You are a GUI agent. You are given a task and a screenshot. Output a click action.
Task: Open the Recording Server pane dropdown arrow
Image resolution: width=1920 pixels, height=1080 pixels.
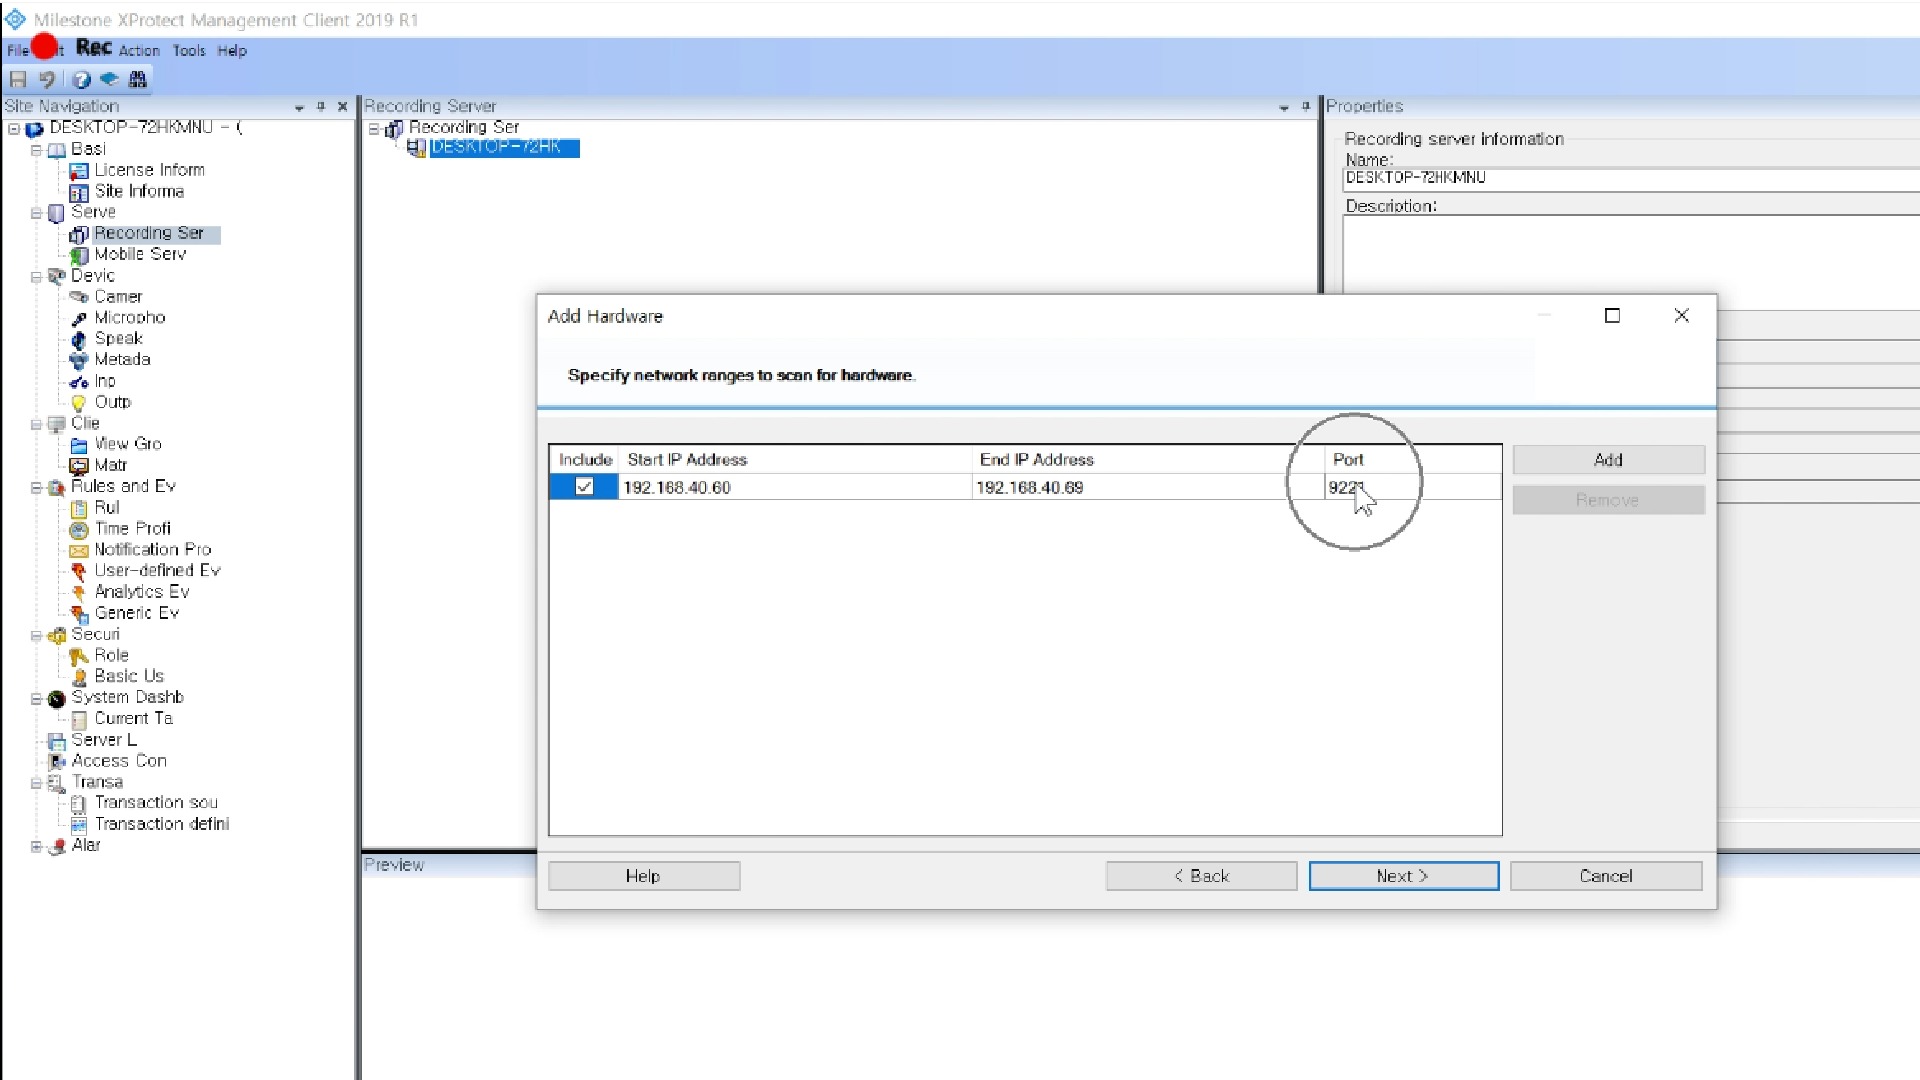click(1284, 107)
